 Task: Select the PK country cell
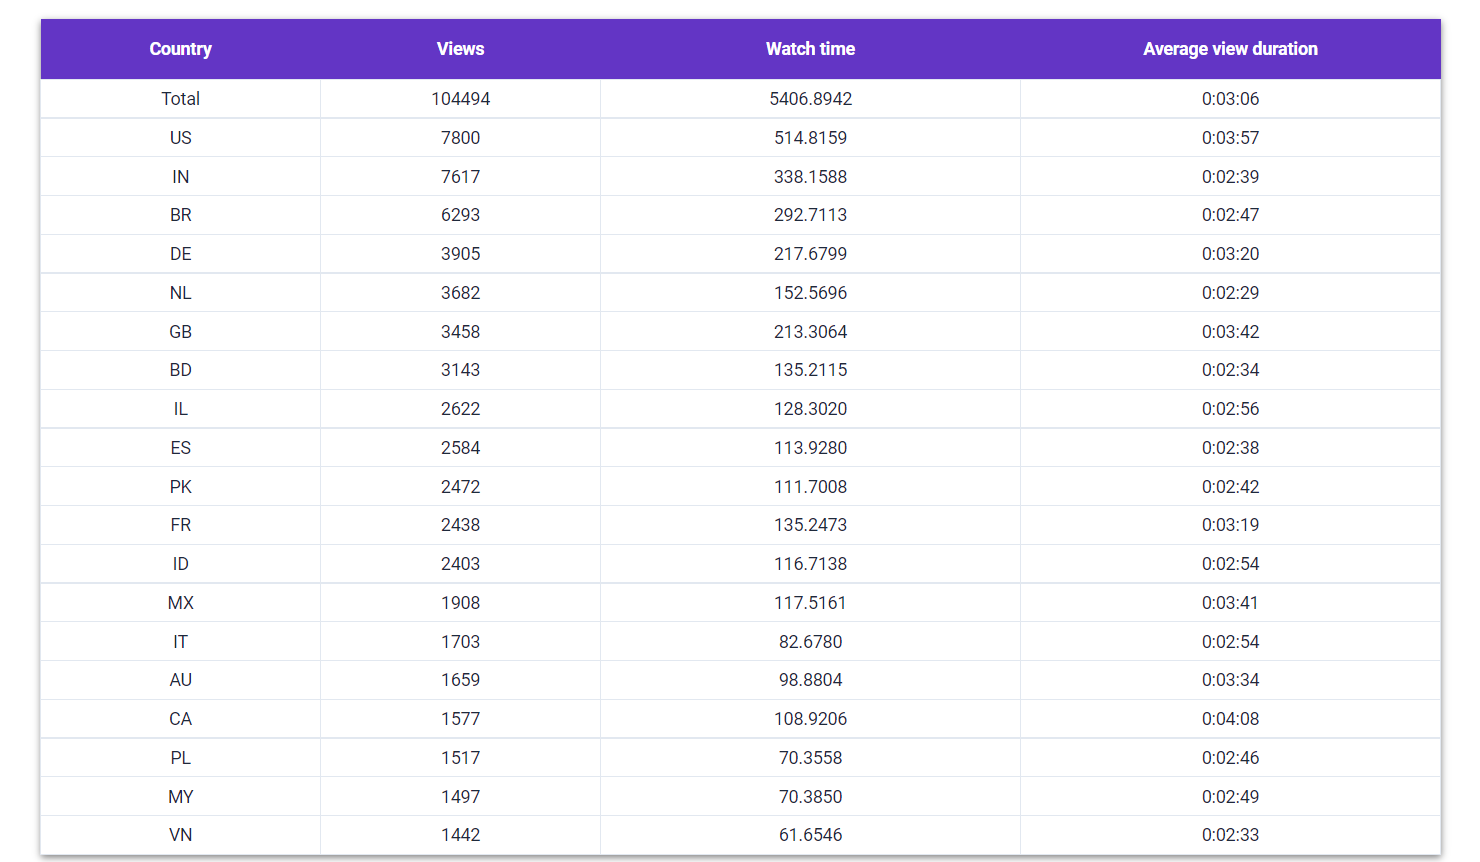(180, 487)
